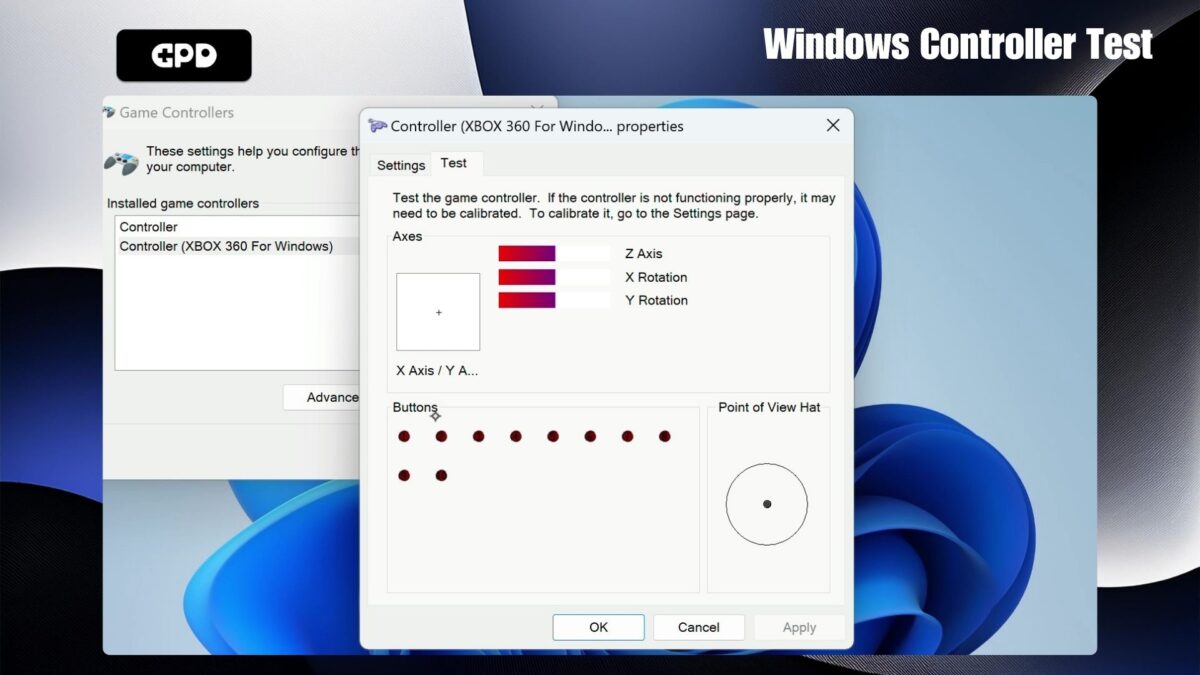The width and height of the screenshot is (1200, 675).
Task: Click the Y Rotation progress bar
Action: click(x=553, y=300)
